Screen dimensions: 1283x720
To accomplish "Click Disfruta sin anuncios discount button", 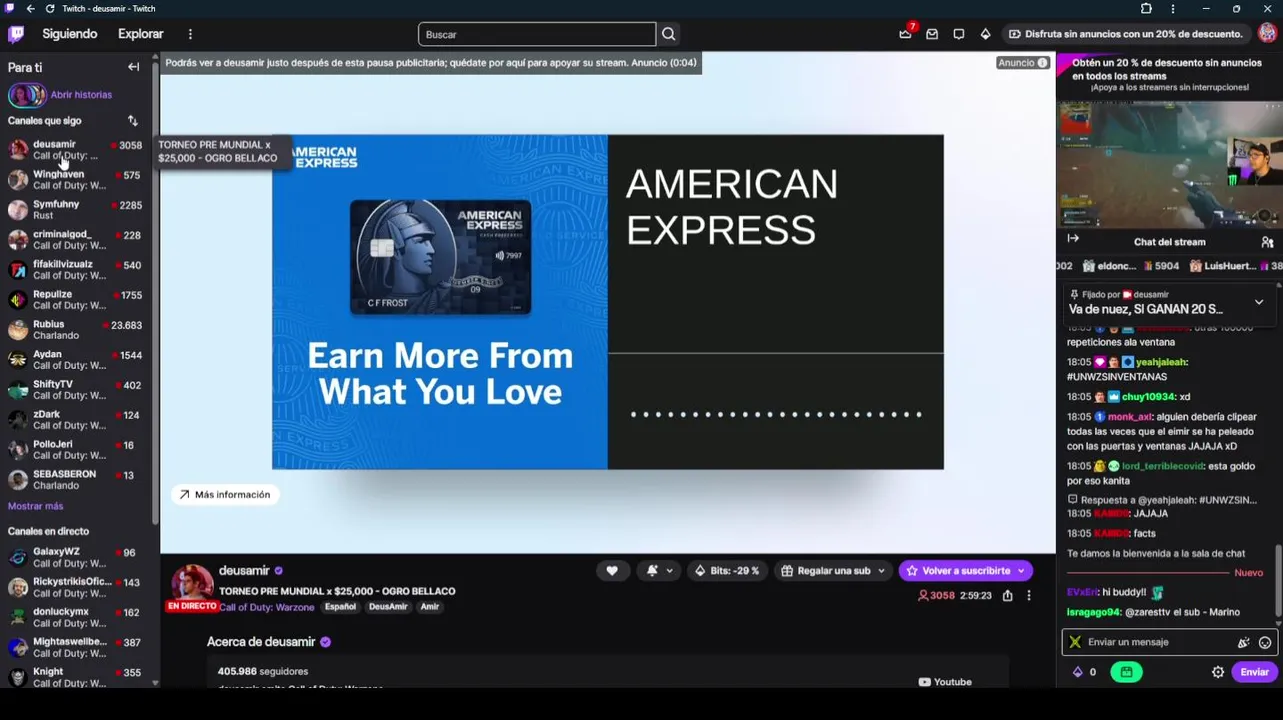I will (x=1125, y=34).
